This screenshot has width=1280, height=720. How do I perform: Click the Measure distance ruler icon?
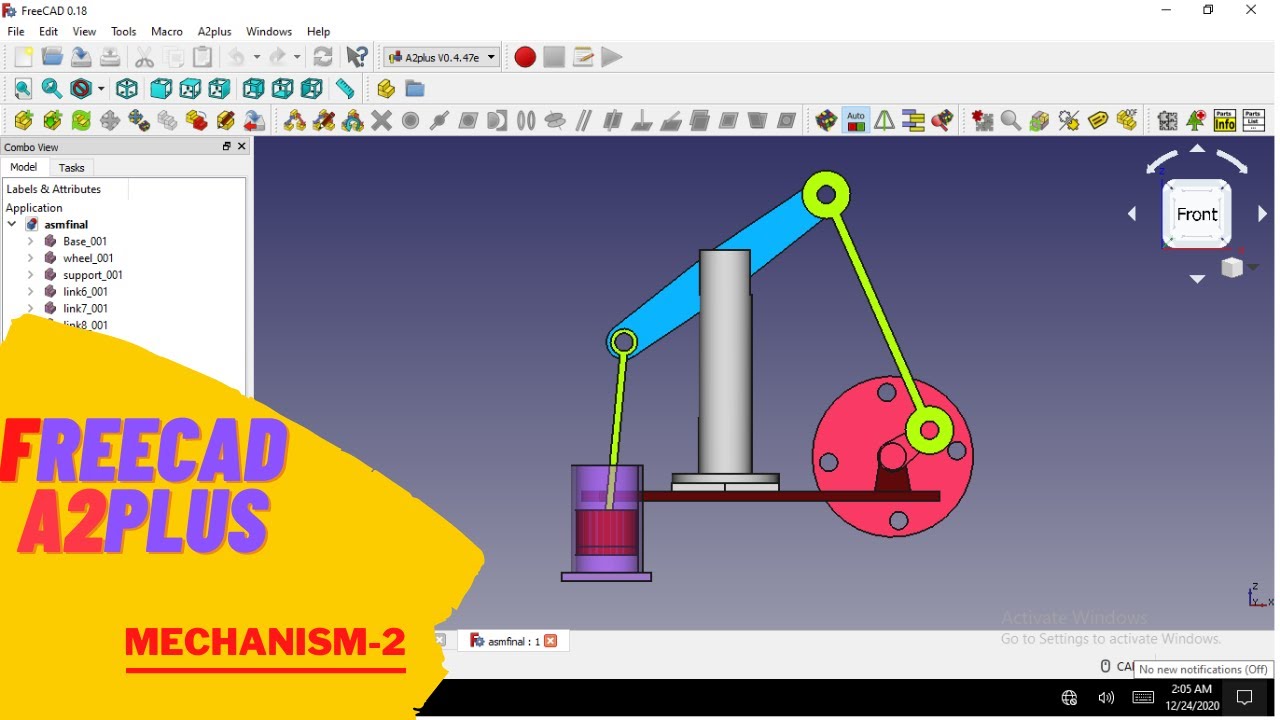(345, 89)
